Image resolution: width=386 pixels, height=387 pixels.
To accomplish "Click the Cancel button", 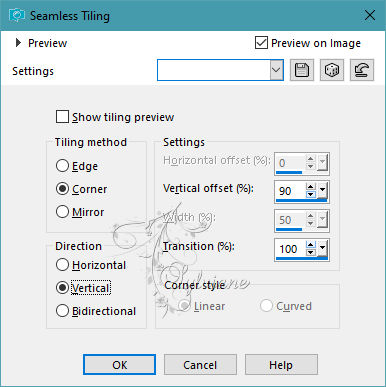I will tap(200, 365).
